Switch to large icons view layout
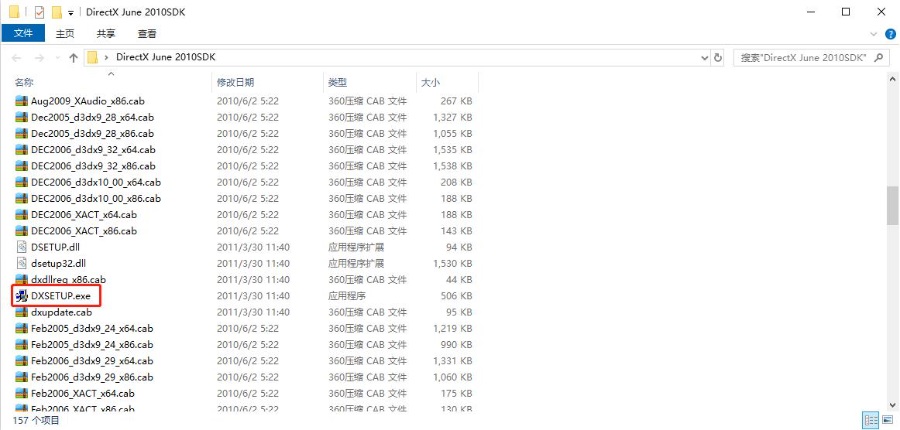900x430 pixels. coord(886,420)
